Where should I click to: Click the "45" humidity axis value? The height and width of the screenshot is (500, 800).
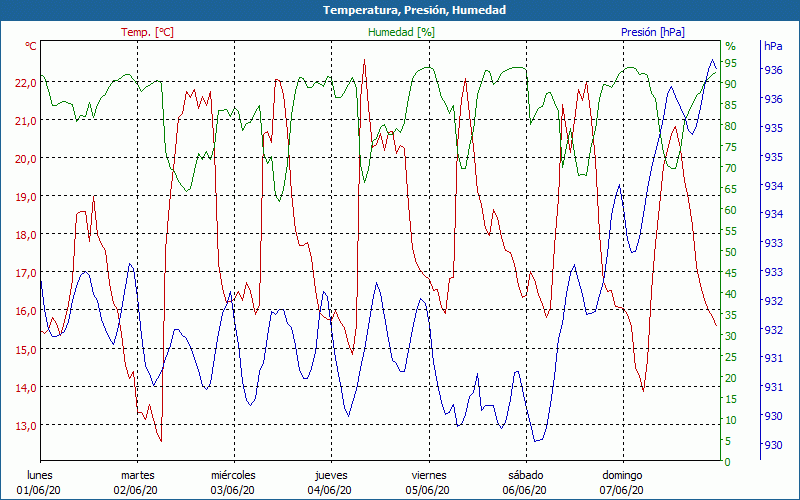(x=731, y=273)
